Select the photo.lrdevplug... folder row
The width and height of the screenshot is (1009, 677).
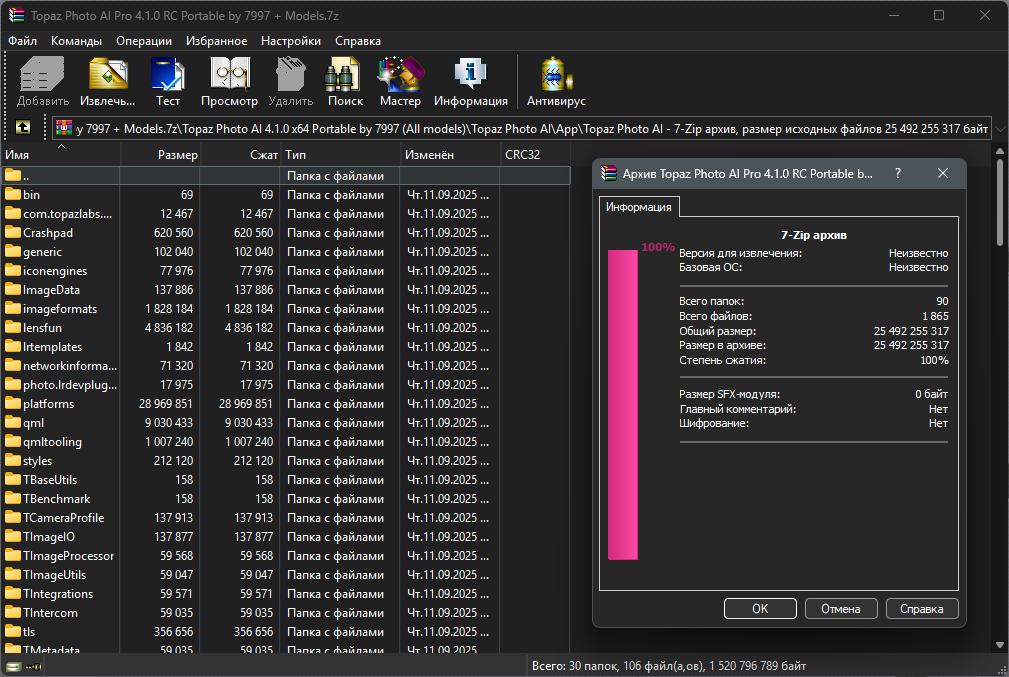tap(285, 384)
